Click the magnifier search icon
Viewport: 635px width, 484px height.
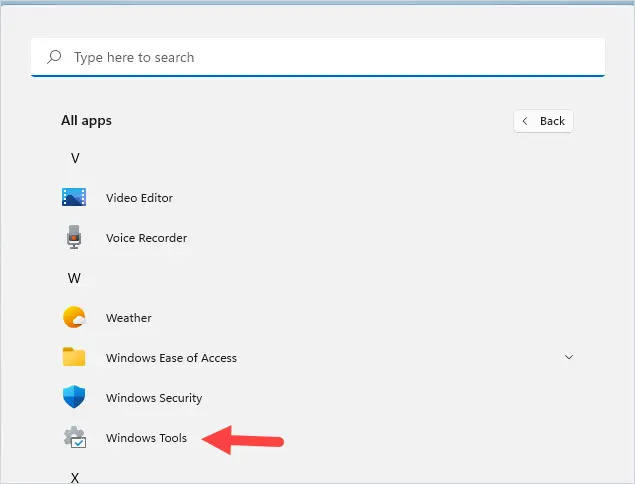pyautogui.click(x=54, y=57)
